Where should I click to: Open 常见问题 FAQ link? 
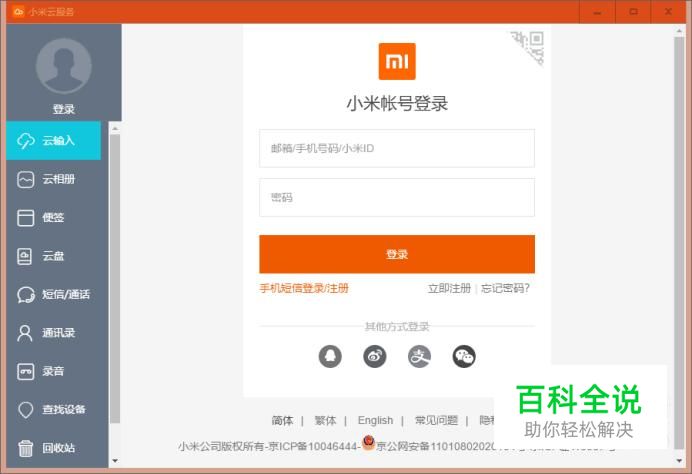click(436, 421)
